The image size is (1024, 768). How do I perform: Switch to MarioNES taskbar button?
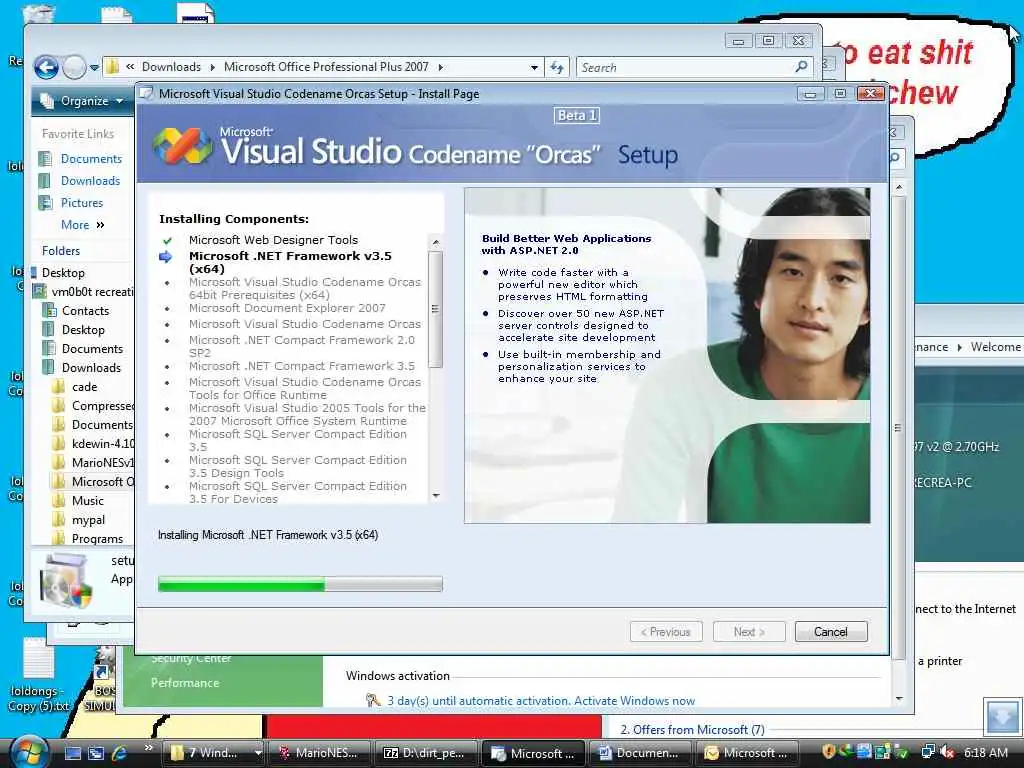click(319, 753)
